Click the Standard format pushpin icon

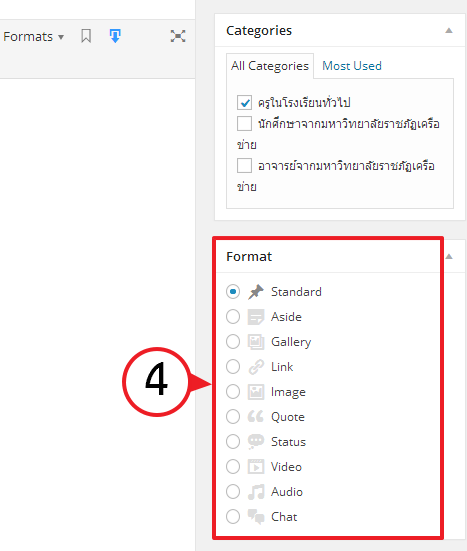click(256, 292)
